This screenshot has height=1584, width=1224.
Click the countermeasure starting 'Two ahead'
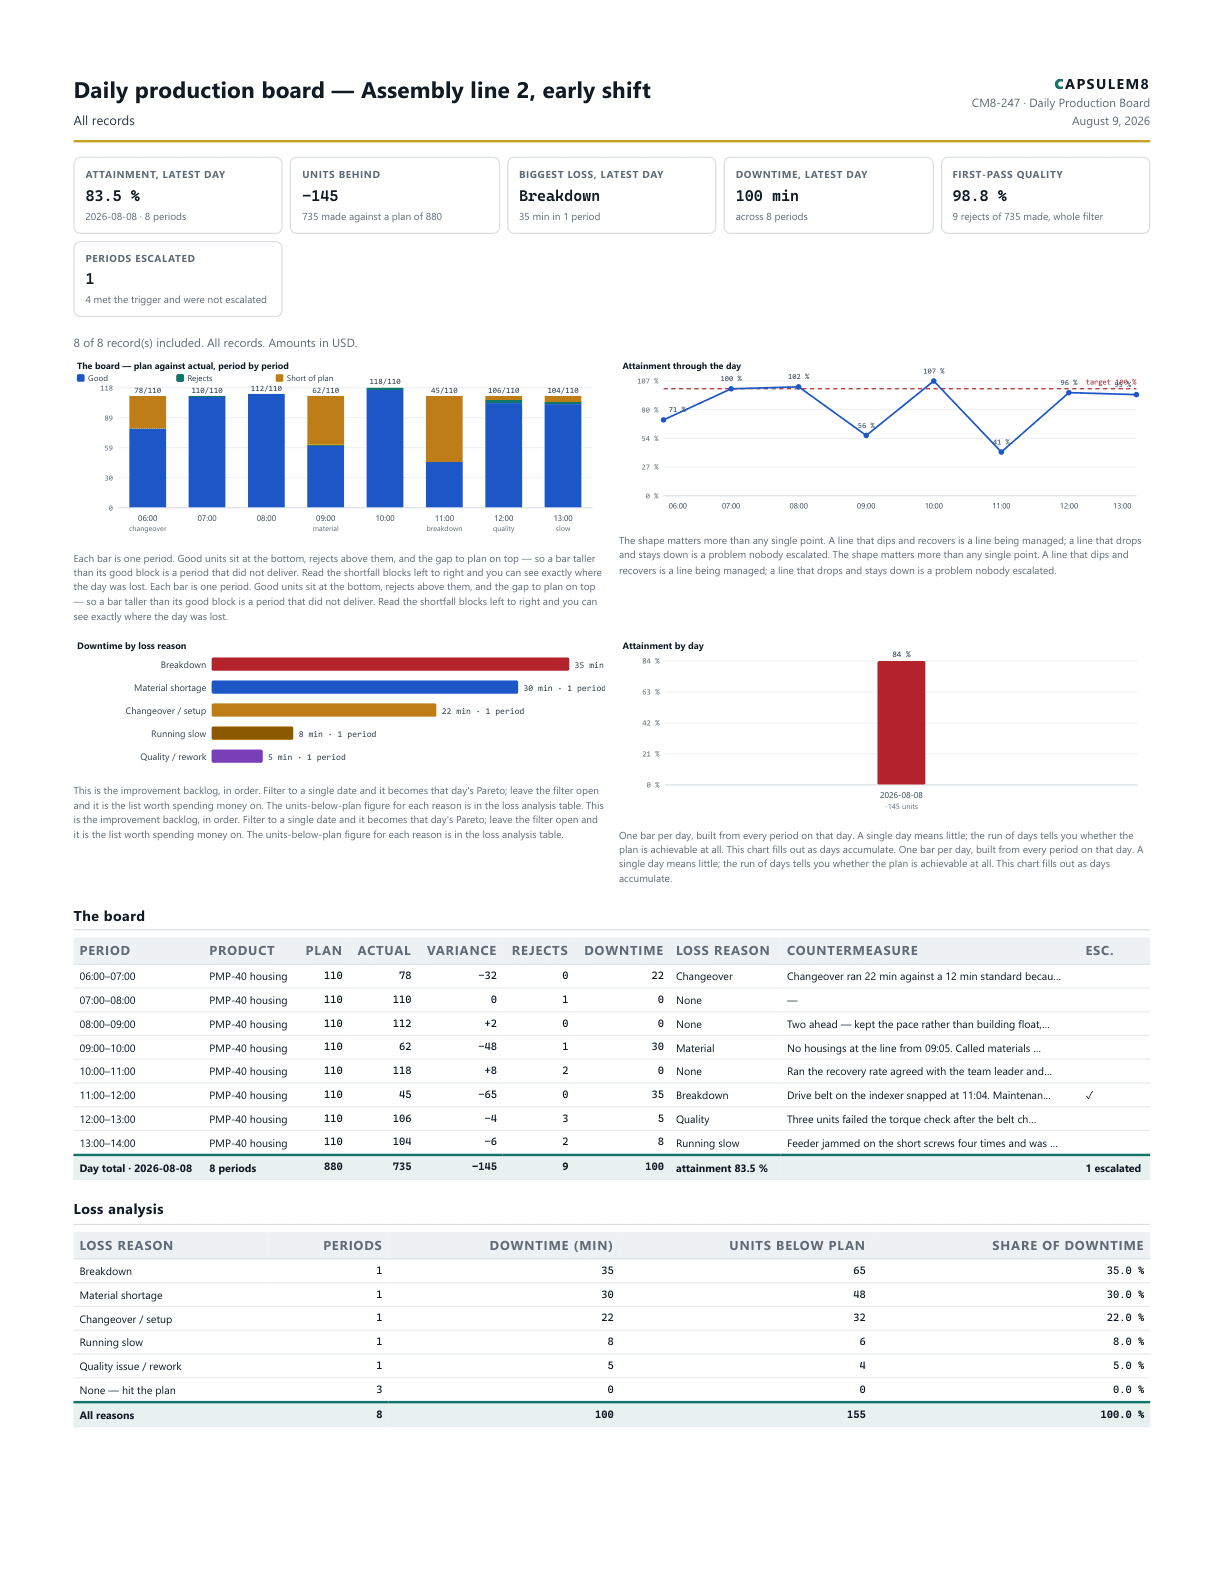coord(918,1025)
